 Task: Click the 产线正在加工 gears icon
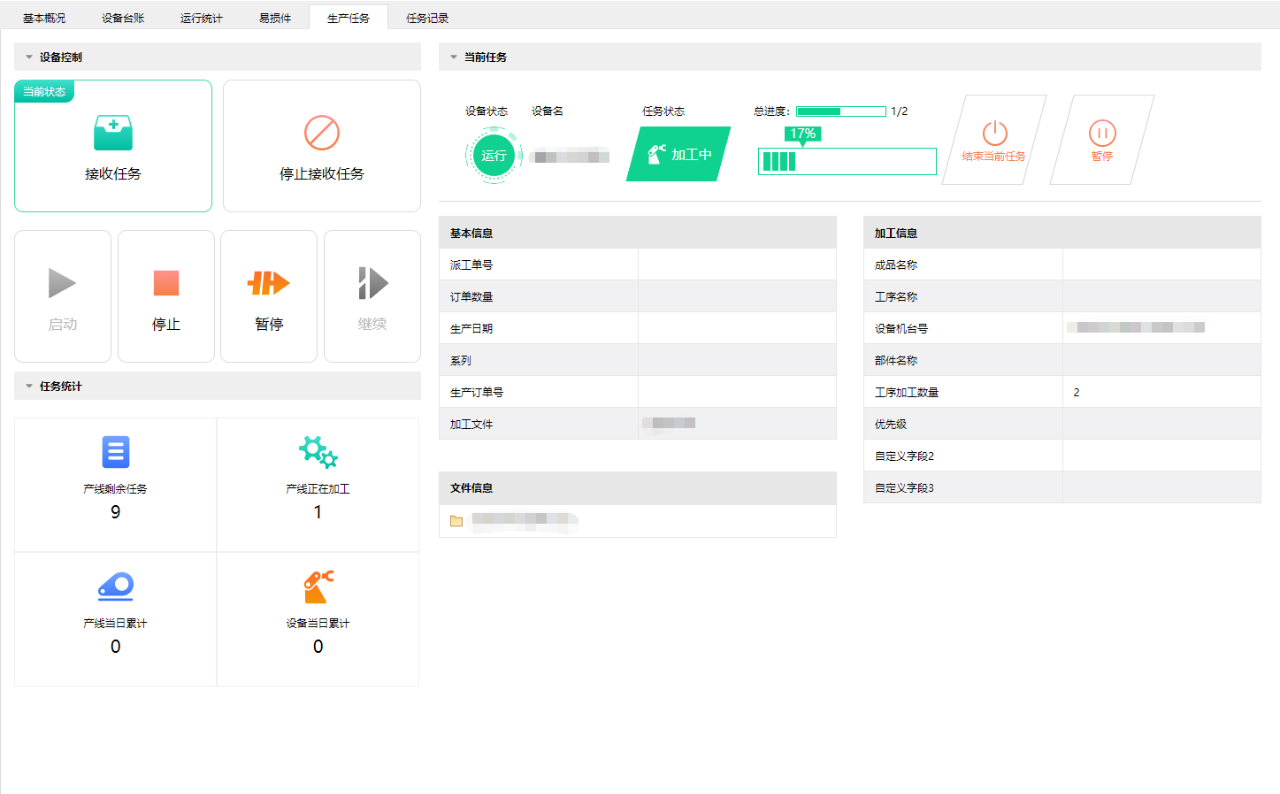click(x=318, y=453)
